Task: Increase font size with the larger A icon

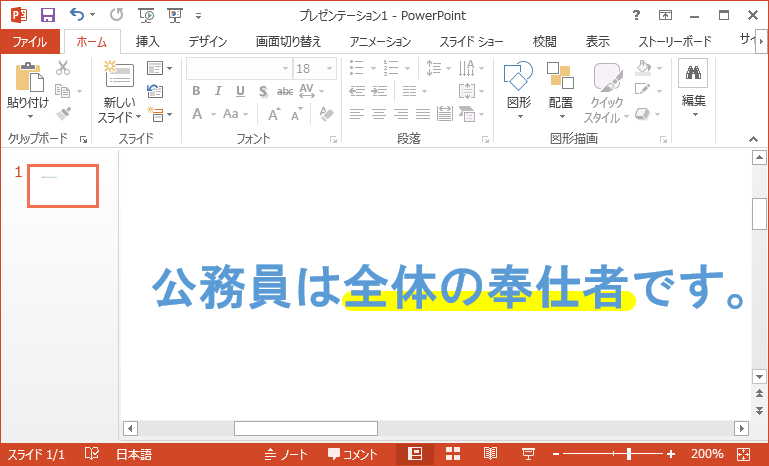Action: tap(274, 114)
